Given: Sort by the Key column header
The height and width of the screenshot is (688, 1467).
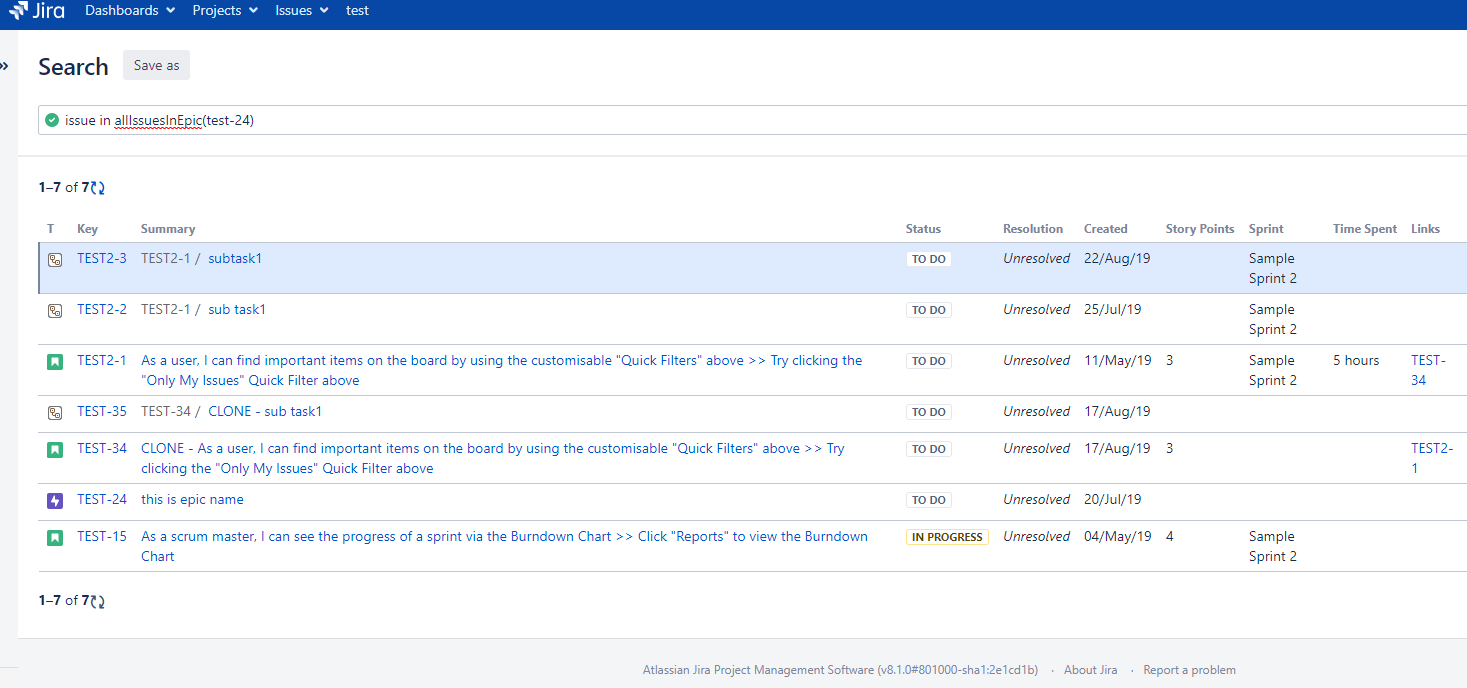Looking at the screenshot, I should pyautogui.click(x=88, y=229).
